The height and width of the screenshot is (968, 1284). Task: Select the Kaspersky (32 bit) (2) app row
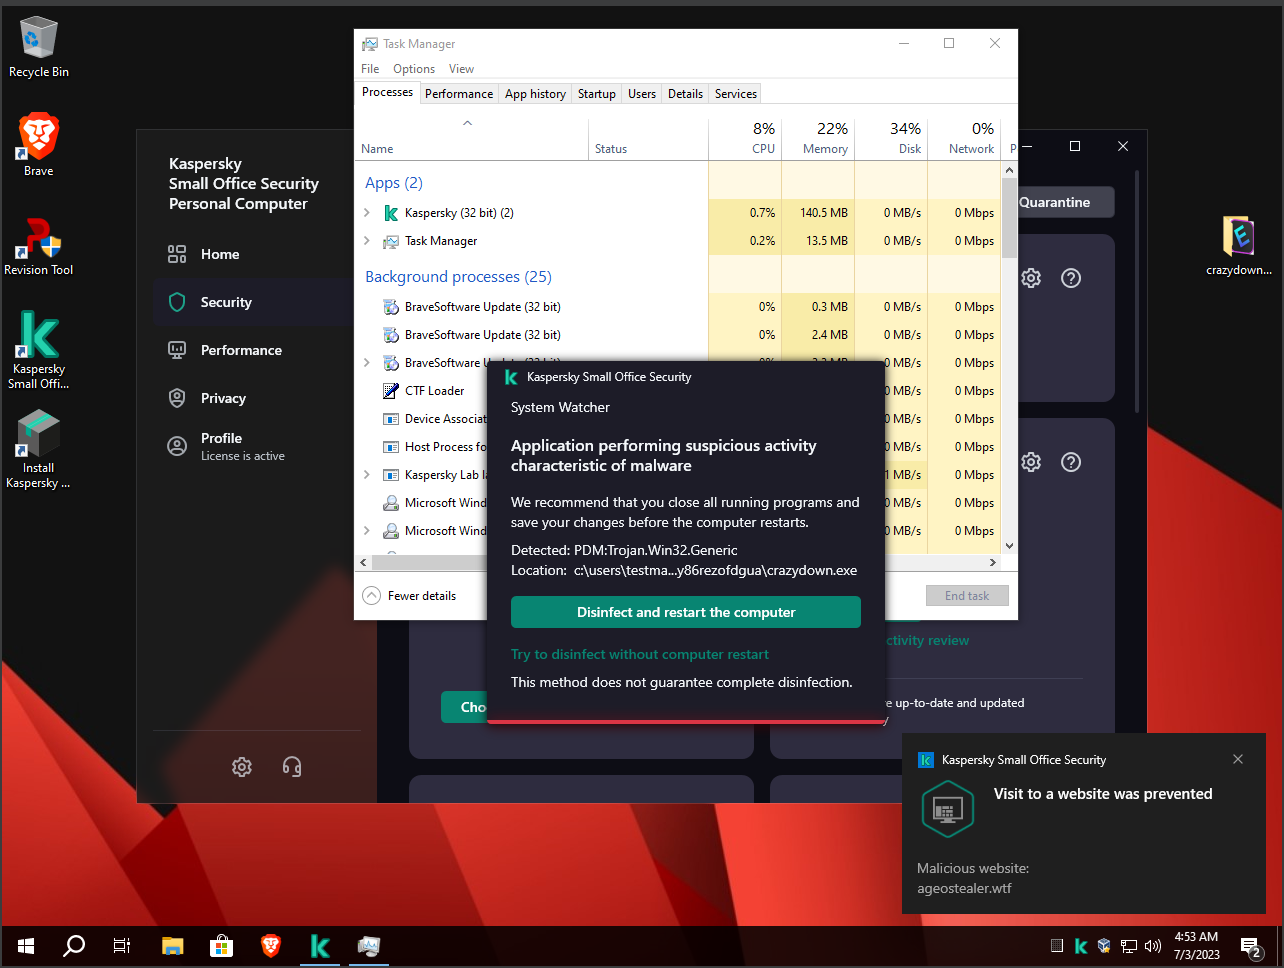pyautogui.click(x=678, y=213)
